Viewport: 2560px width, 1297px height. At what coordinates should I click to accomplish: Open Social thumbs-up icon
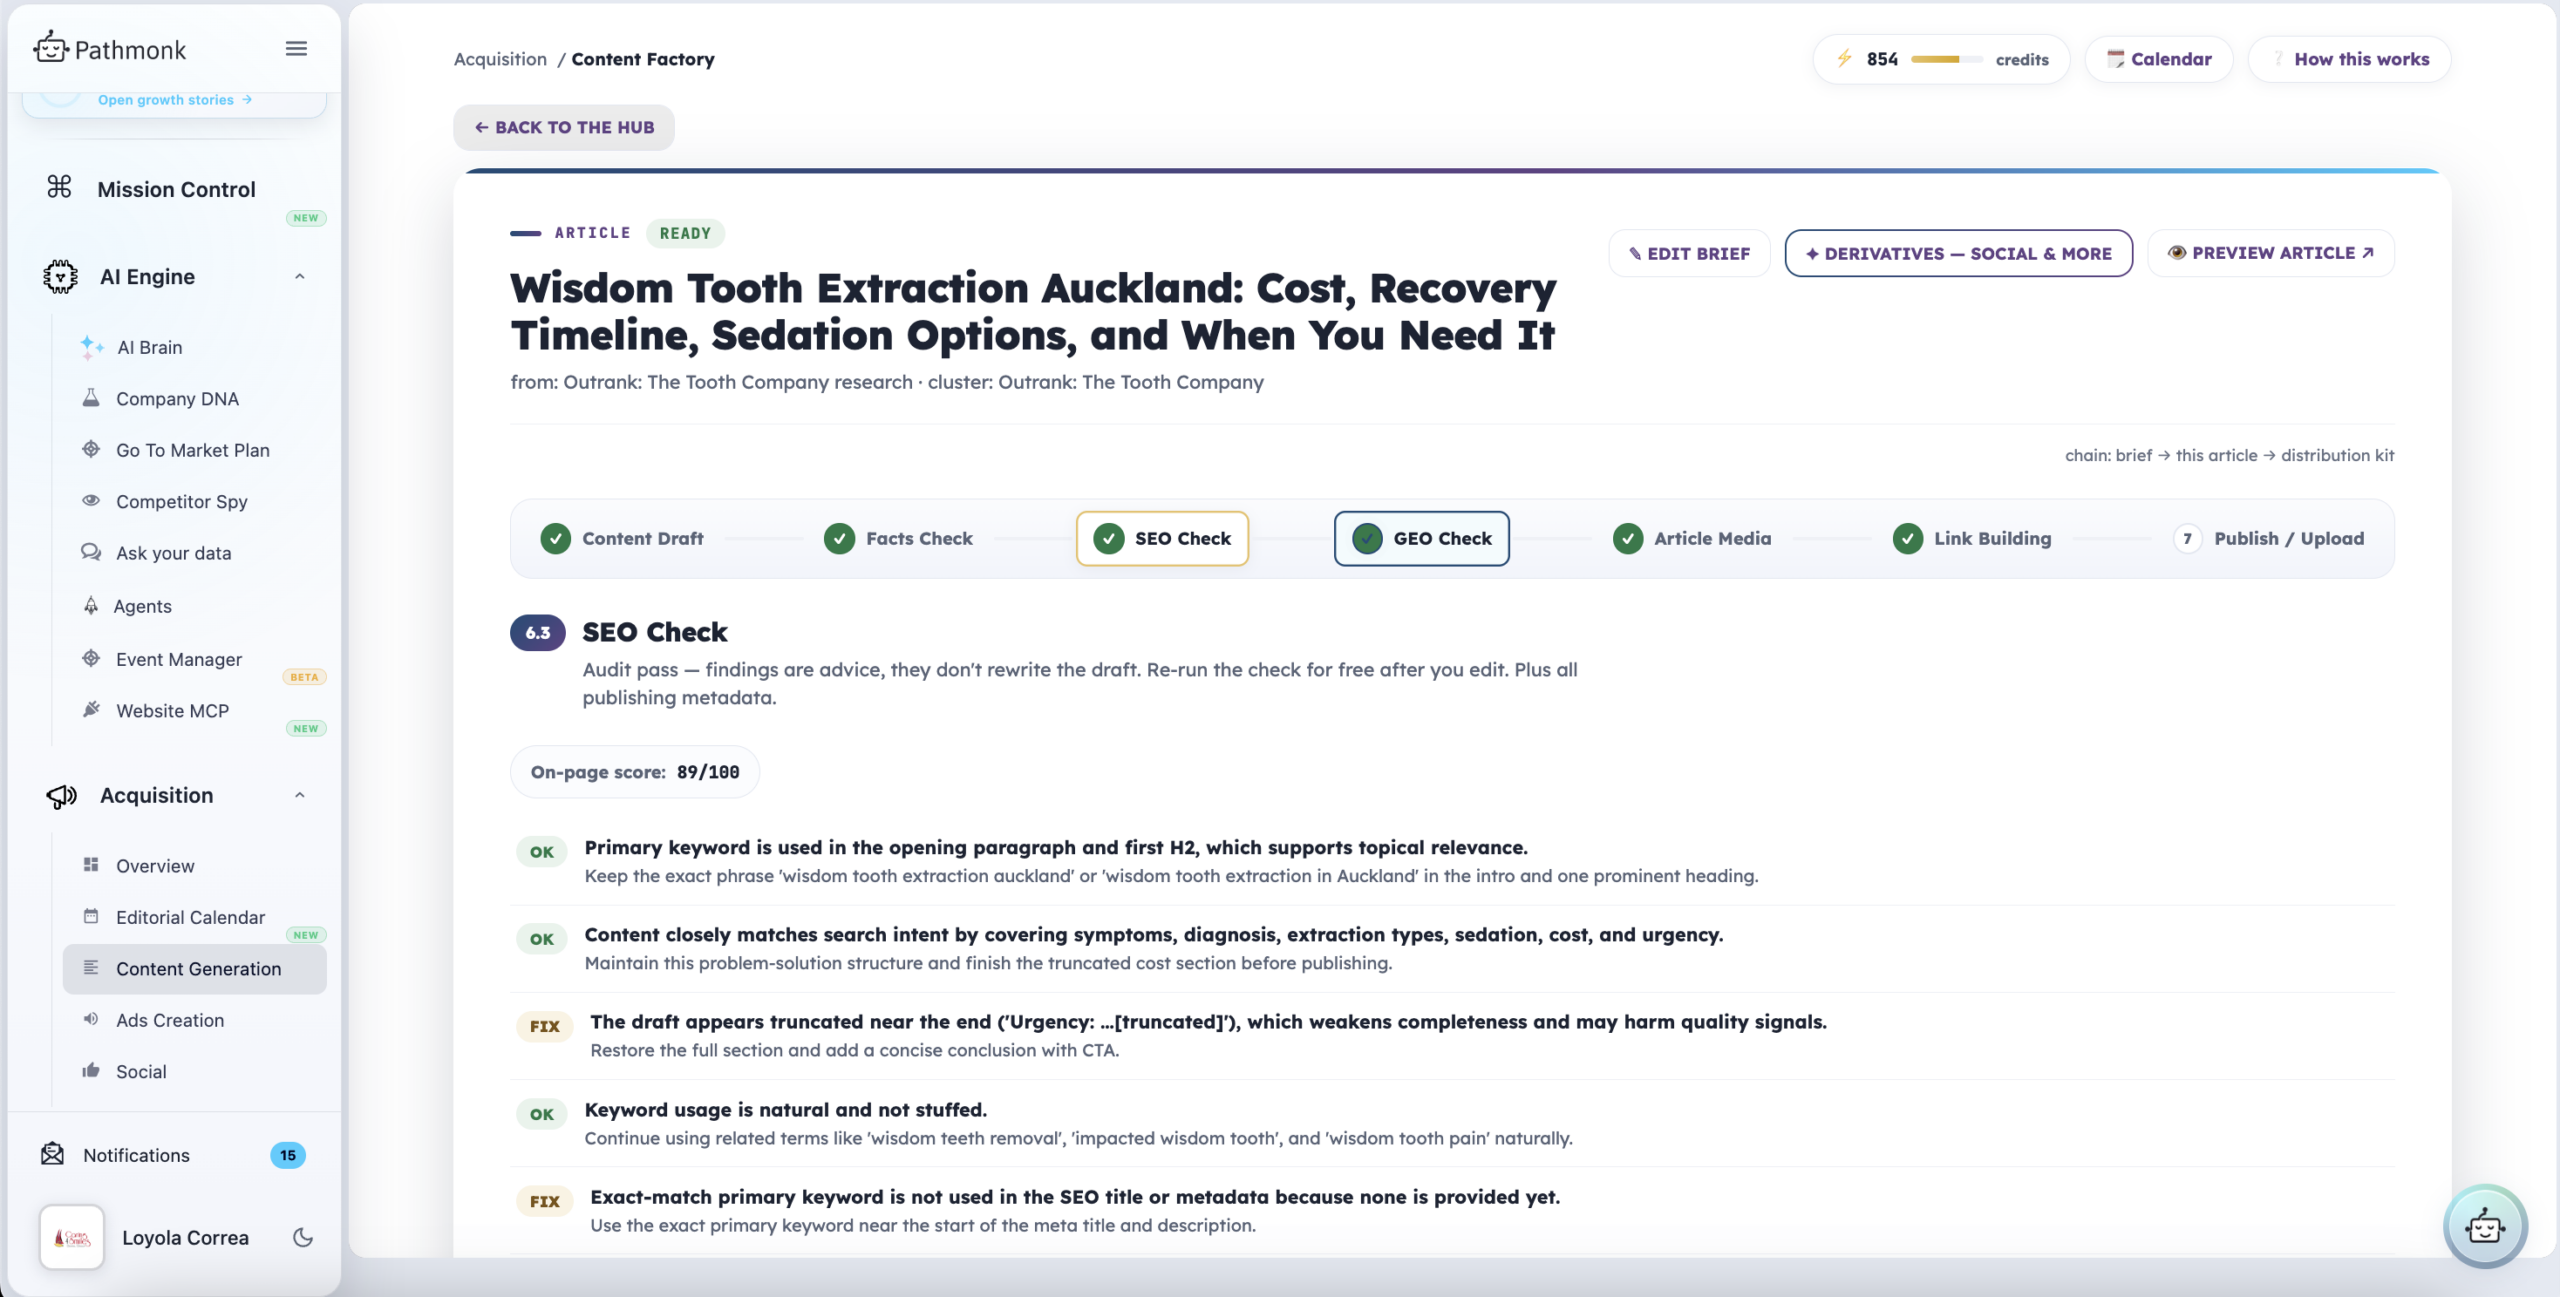(91, 1070)
